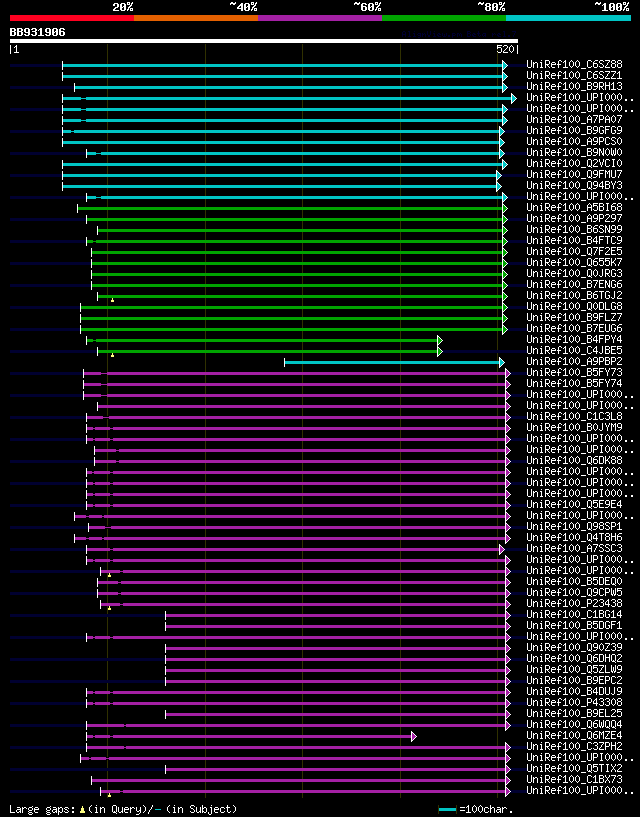Click UniRef100_B7EUG6 label

(574, 328)
